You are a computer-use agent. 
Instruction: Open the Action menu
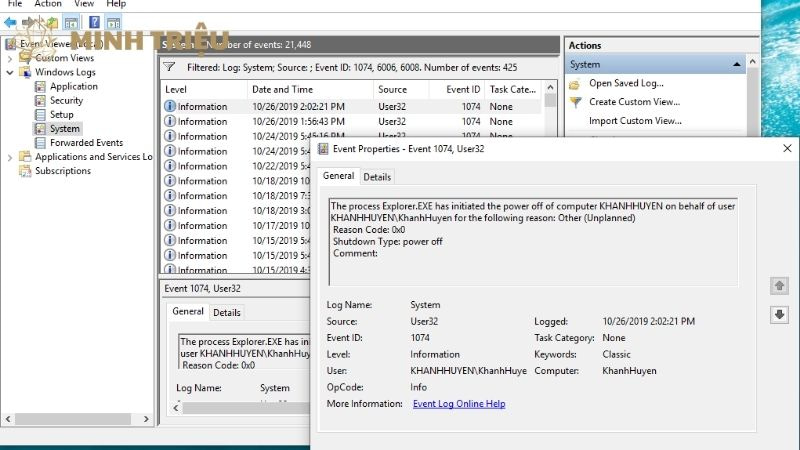[48, 4]
